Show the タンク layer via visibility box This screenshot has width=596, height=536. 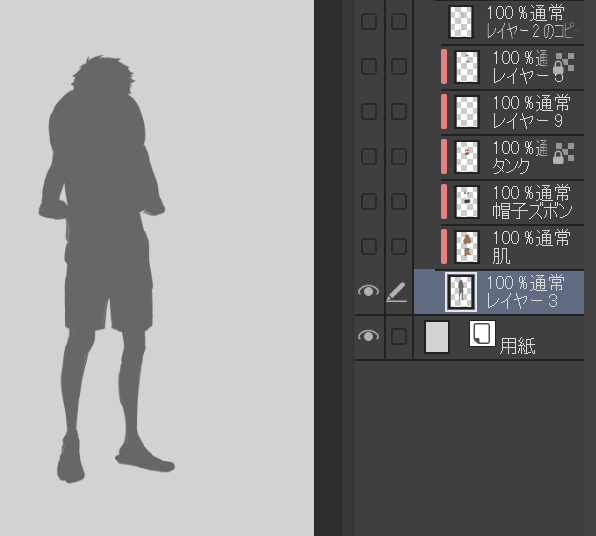pos(369,156)
